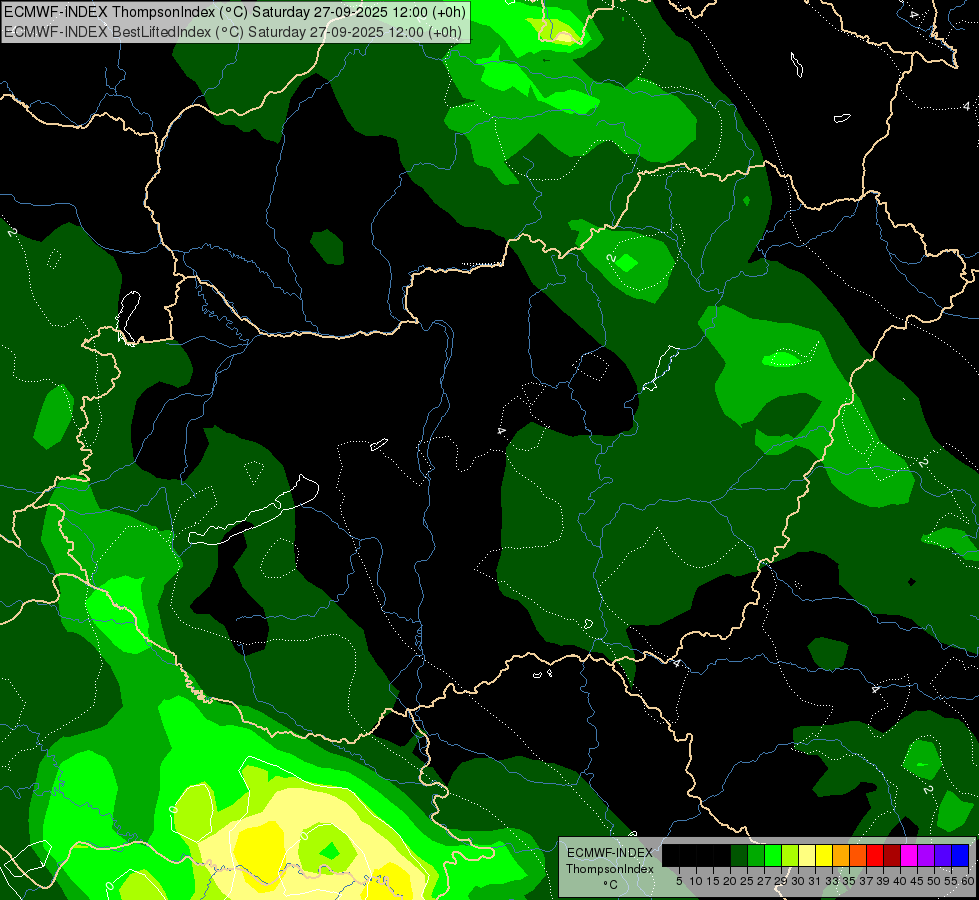Pick the dark red legend swatch (39–40)

pyautogui.click(x=892, y=855)
